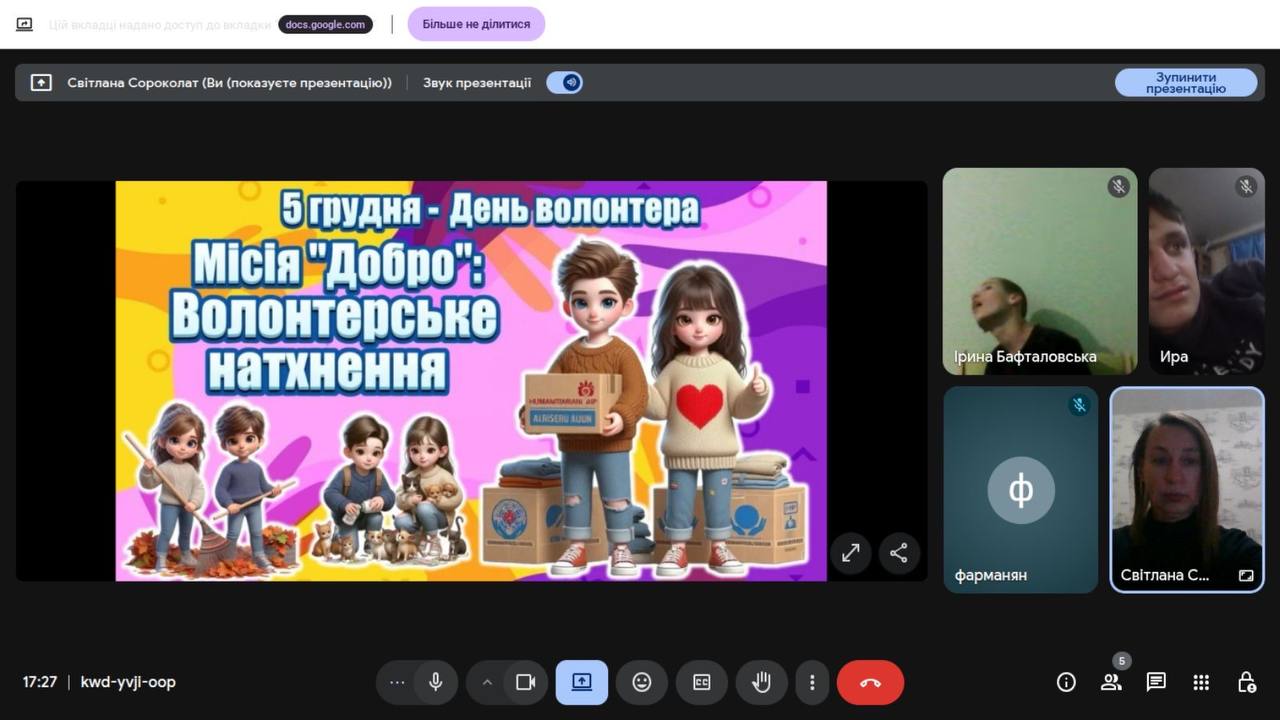Raise your hand in the meeting
The height and width of the screenshot is (720, 1280).
(761, 683)
